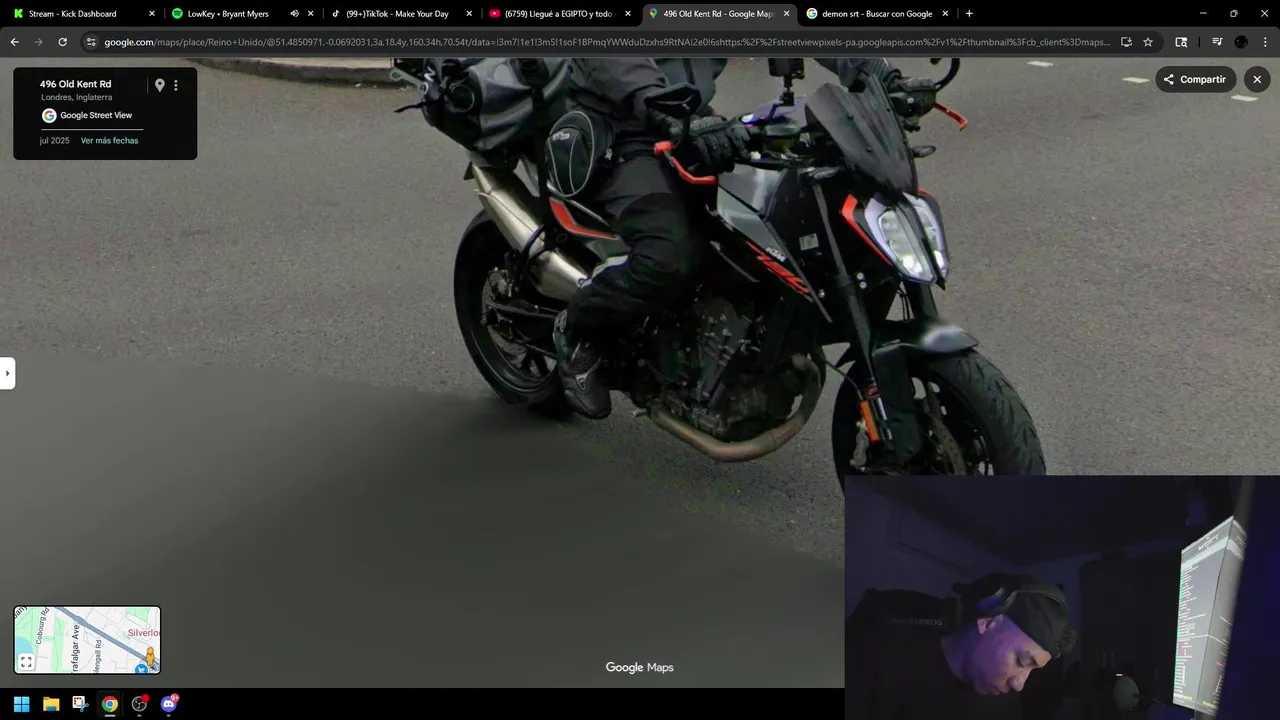
Task: Click the Google Maps watermark logo at bottom
Action: [640, 667]
